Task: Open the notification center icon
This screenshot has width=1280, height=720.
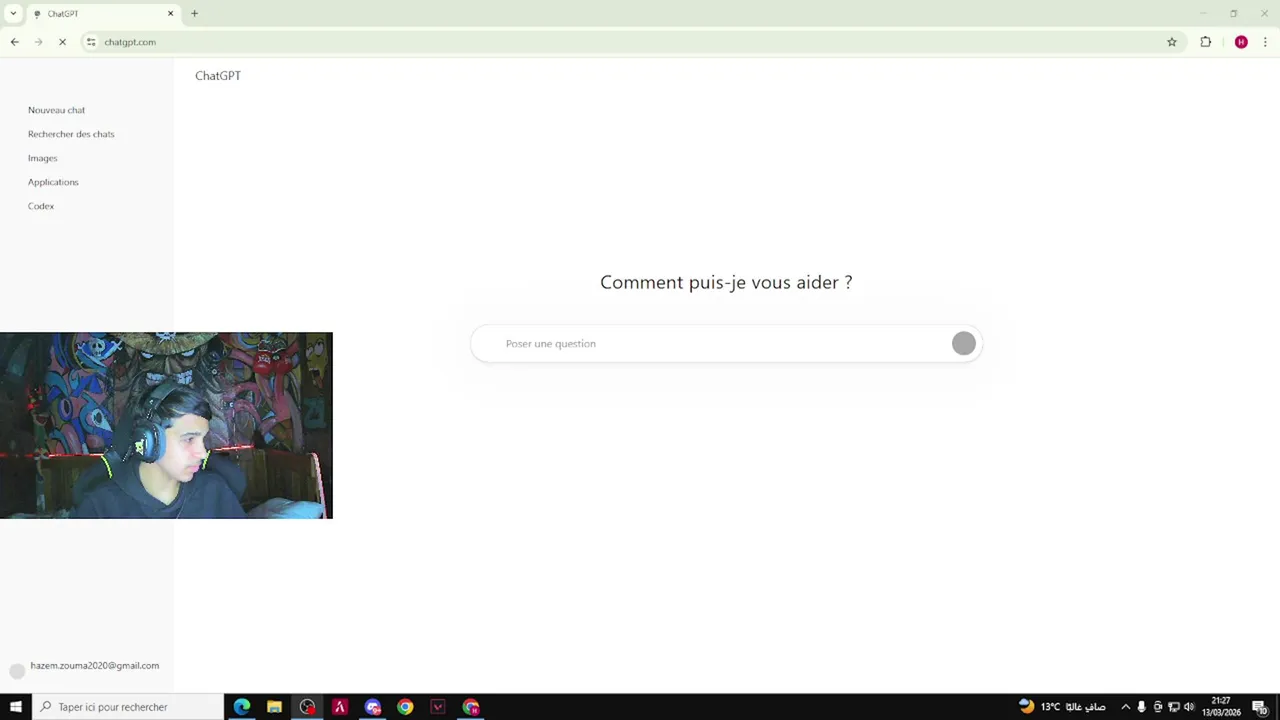Action: (x=1260, y=707)
